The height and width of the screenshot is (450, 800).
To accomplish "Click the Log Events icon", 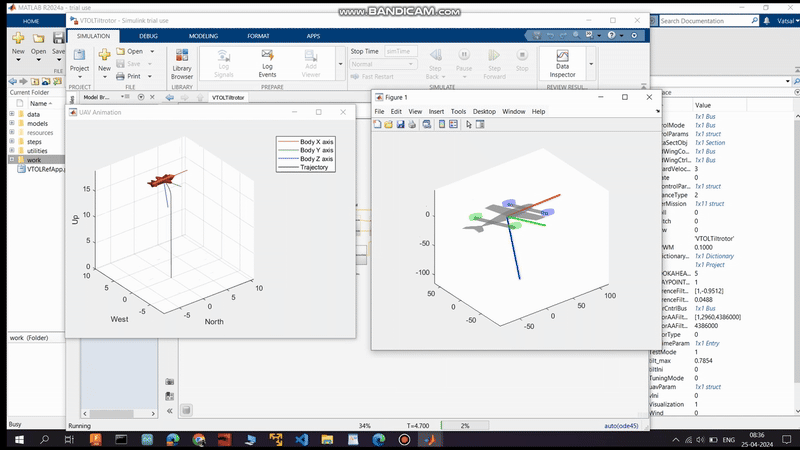I will 267,62.
